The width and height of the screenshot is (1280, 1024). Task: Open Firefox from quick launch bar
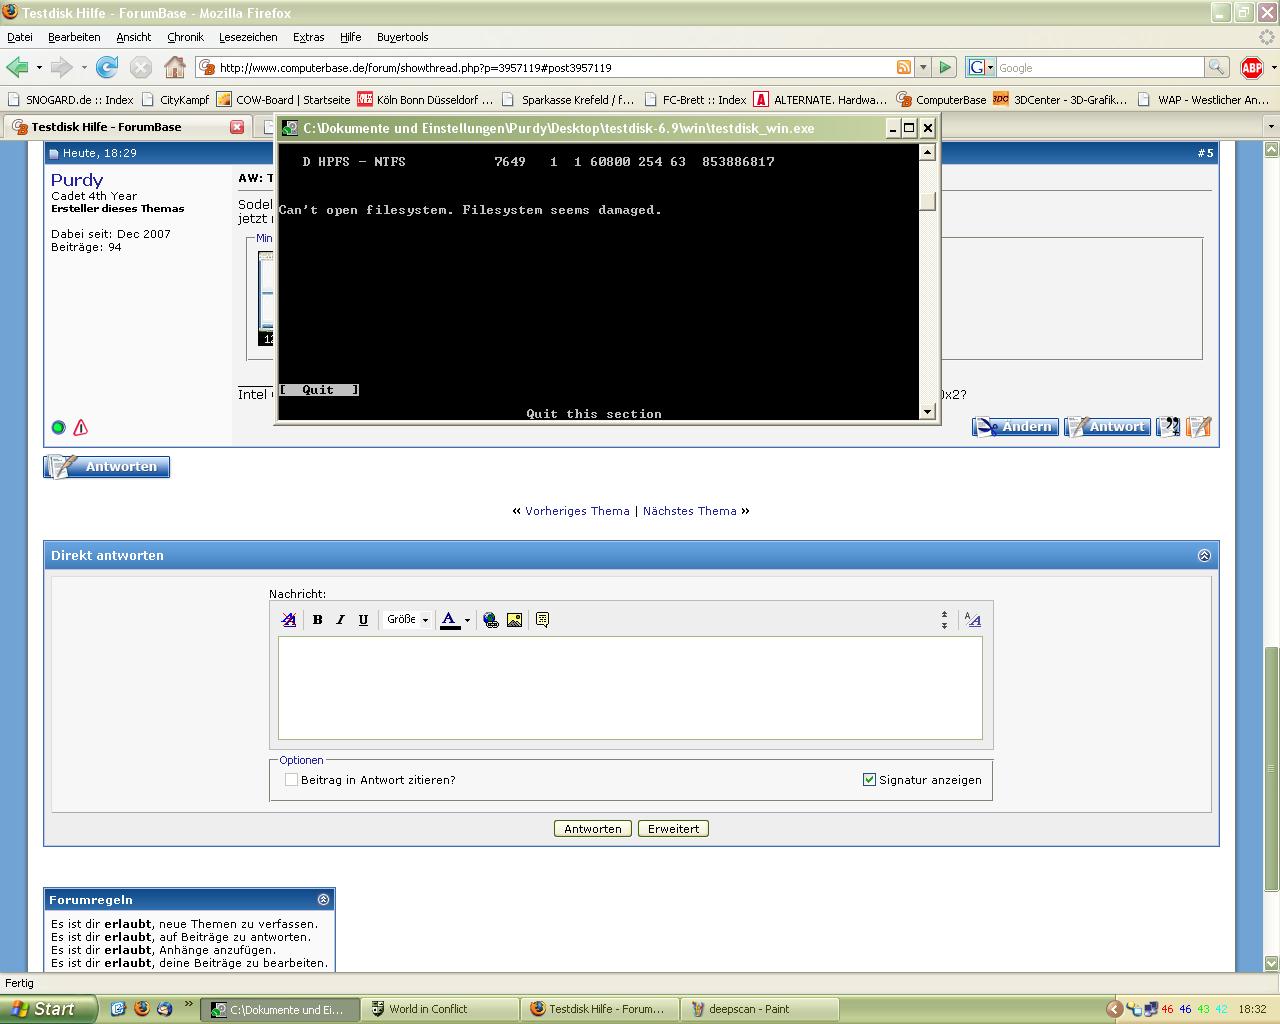141,1009
